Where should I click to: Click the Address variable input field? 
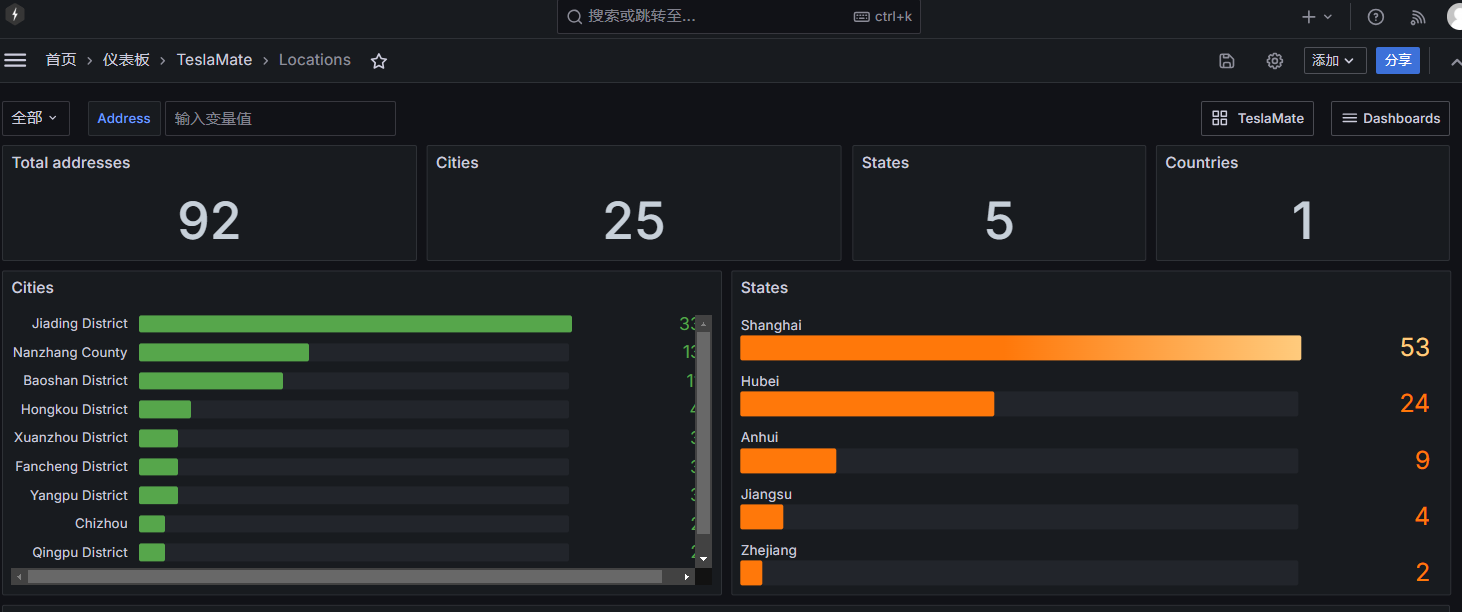click(280, 118)
